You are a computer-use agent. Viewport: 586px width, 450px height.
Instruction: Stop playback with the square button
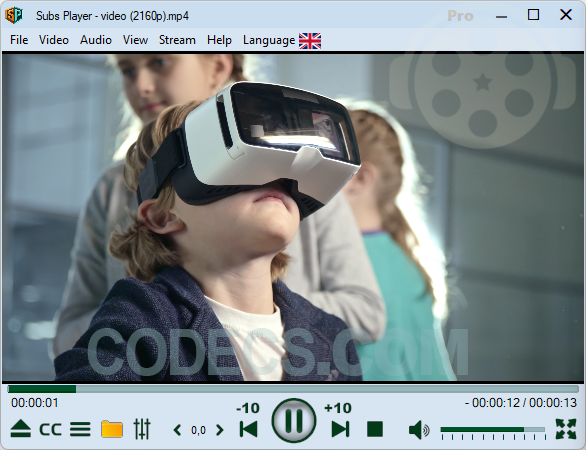(375, 429)
